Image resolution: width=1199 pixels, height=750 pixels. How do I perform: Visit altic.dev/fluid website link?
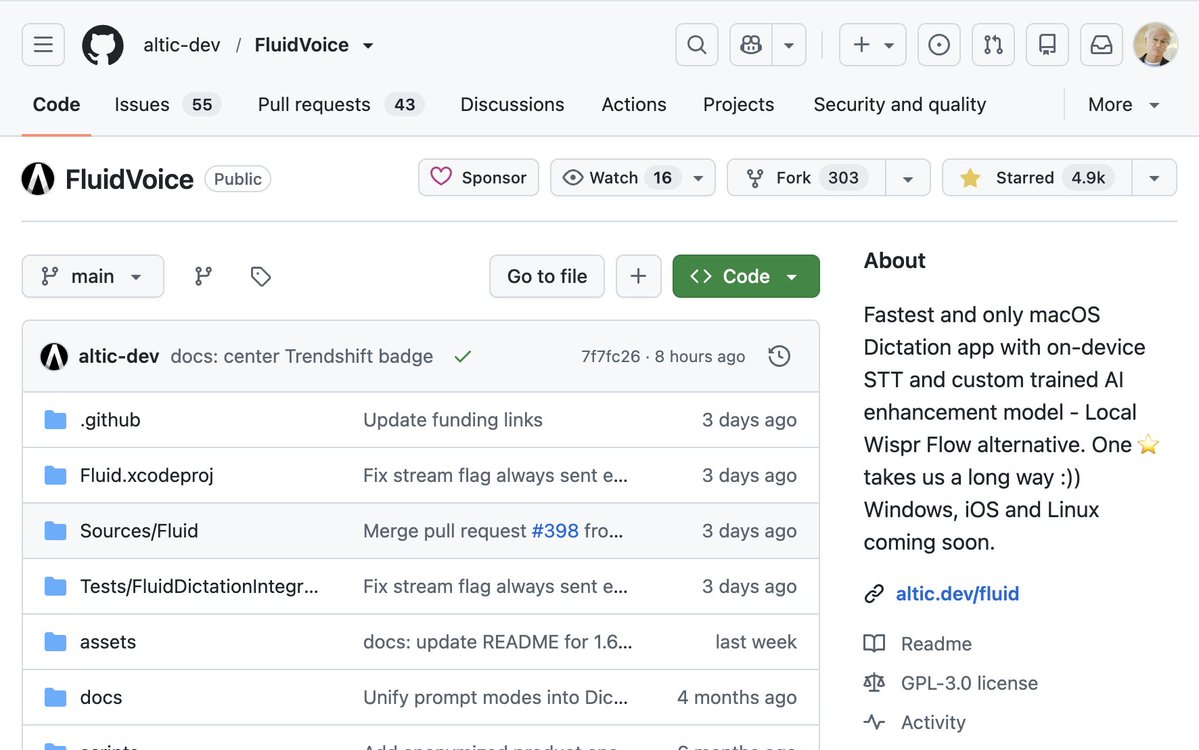[x=957, y=593]
